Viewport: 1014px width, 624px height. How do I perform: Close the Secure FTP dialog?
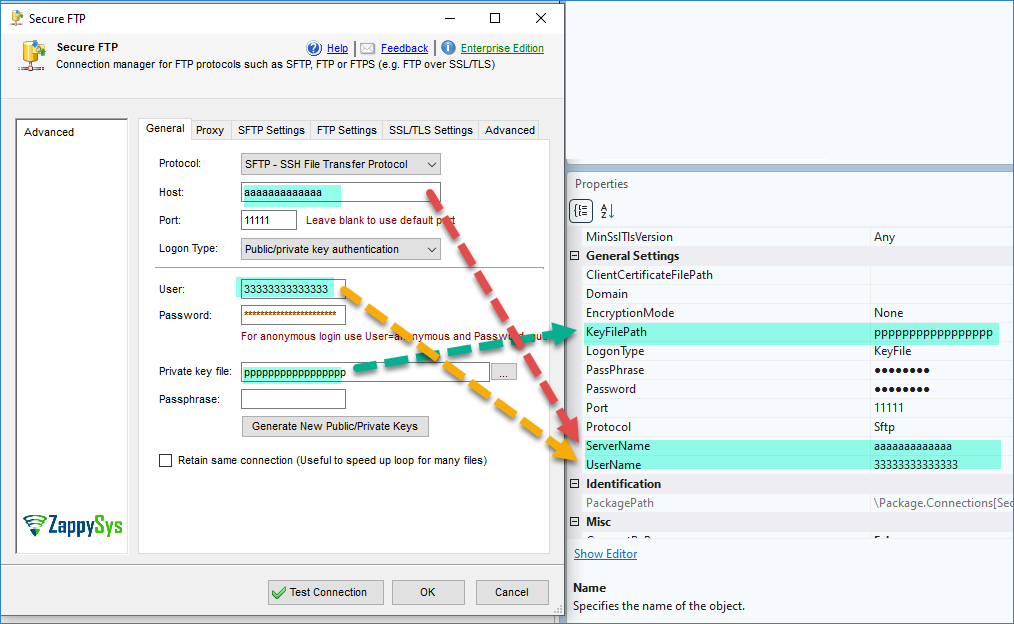[541, 18]
